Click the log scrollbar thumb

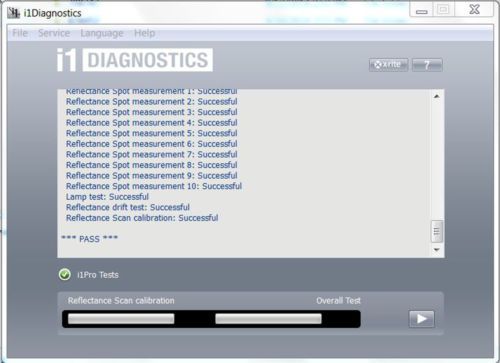pos(437,231)
